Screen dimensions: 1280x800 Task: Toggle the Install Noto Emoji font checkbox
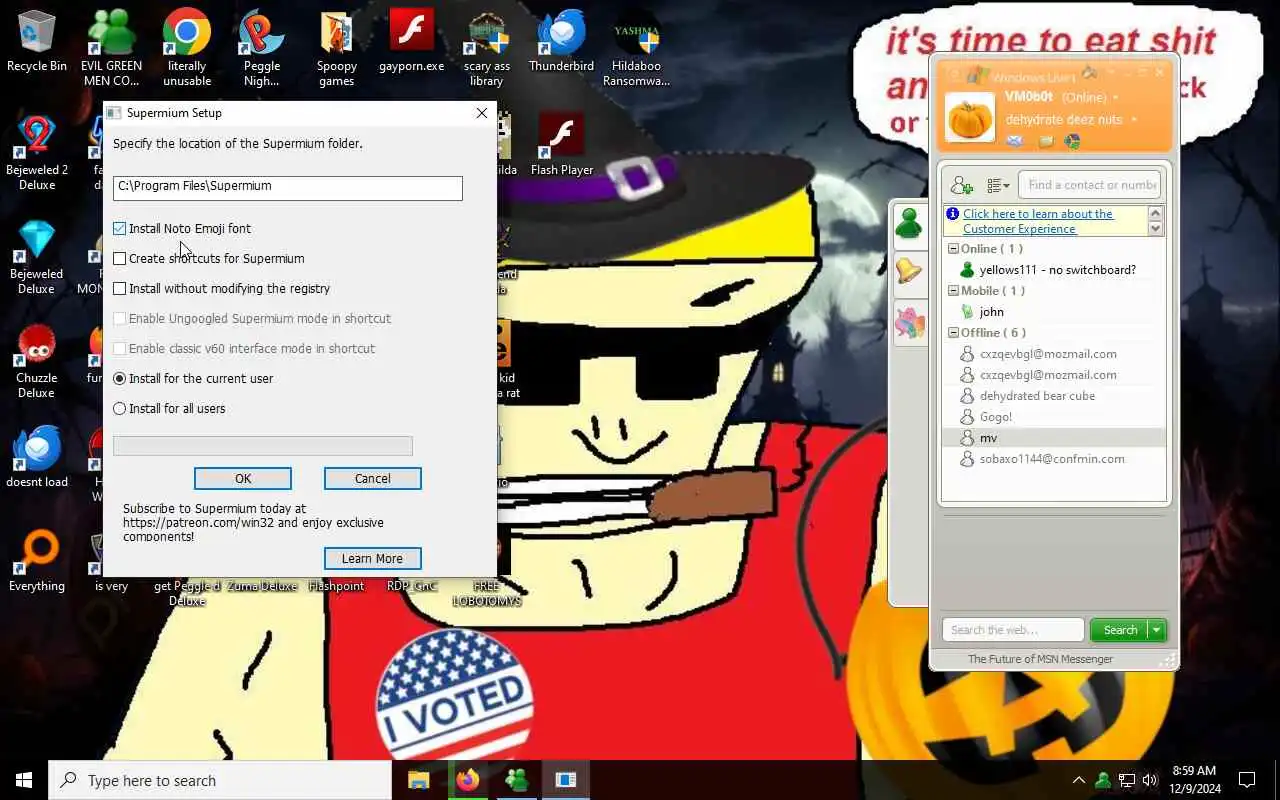120,229
